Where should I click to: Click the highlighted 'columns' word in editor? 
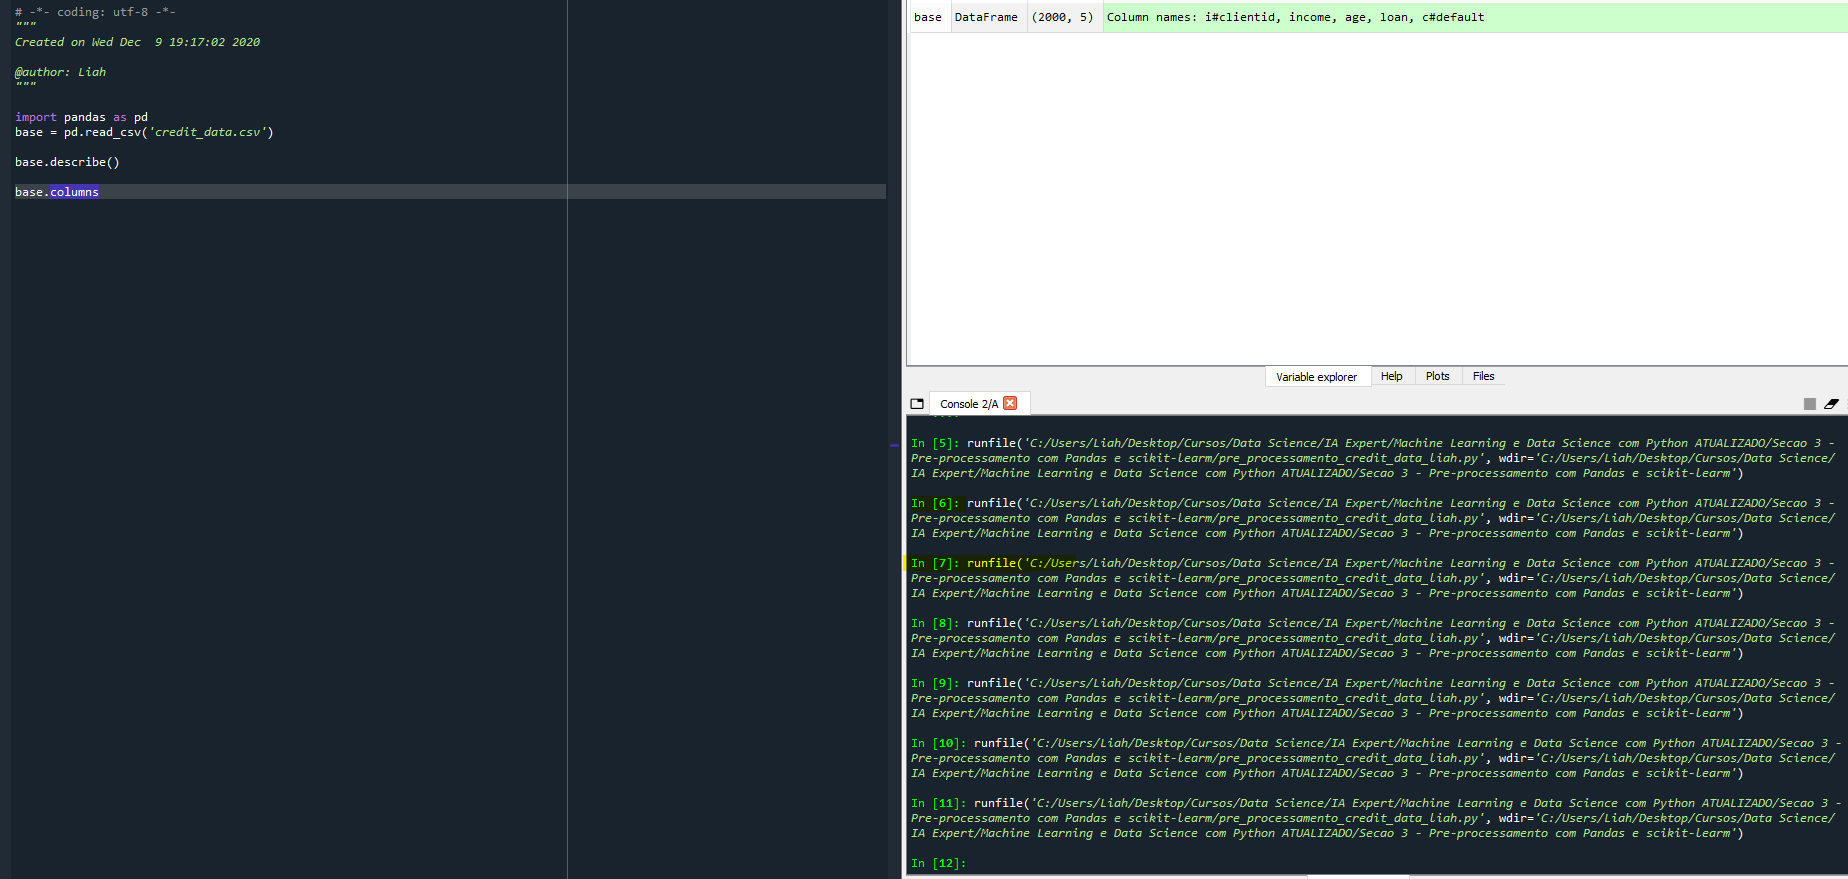tap(74, 192)
